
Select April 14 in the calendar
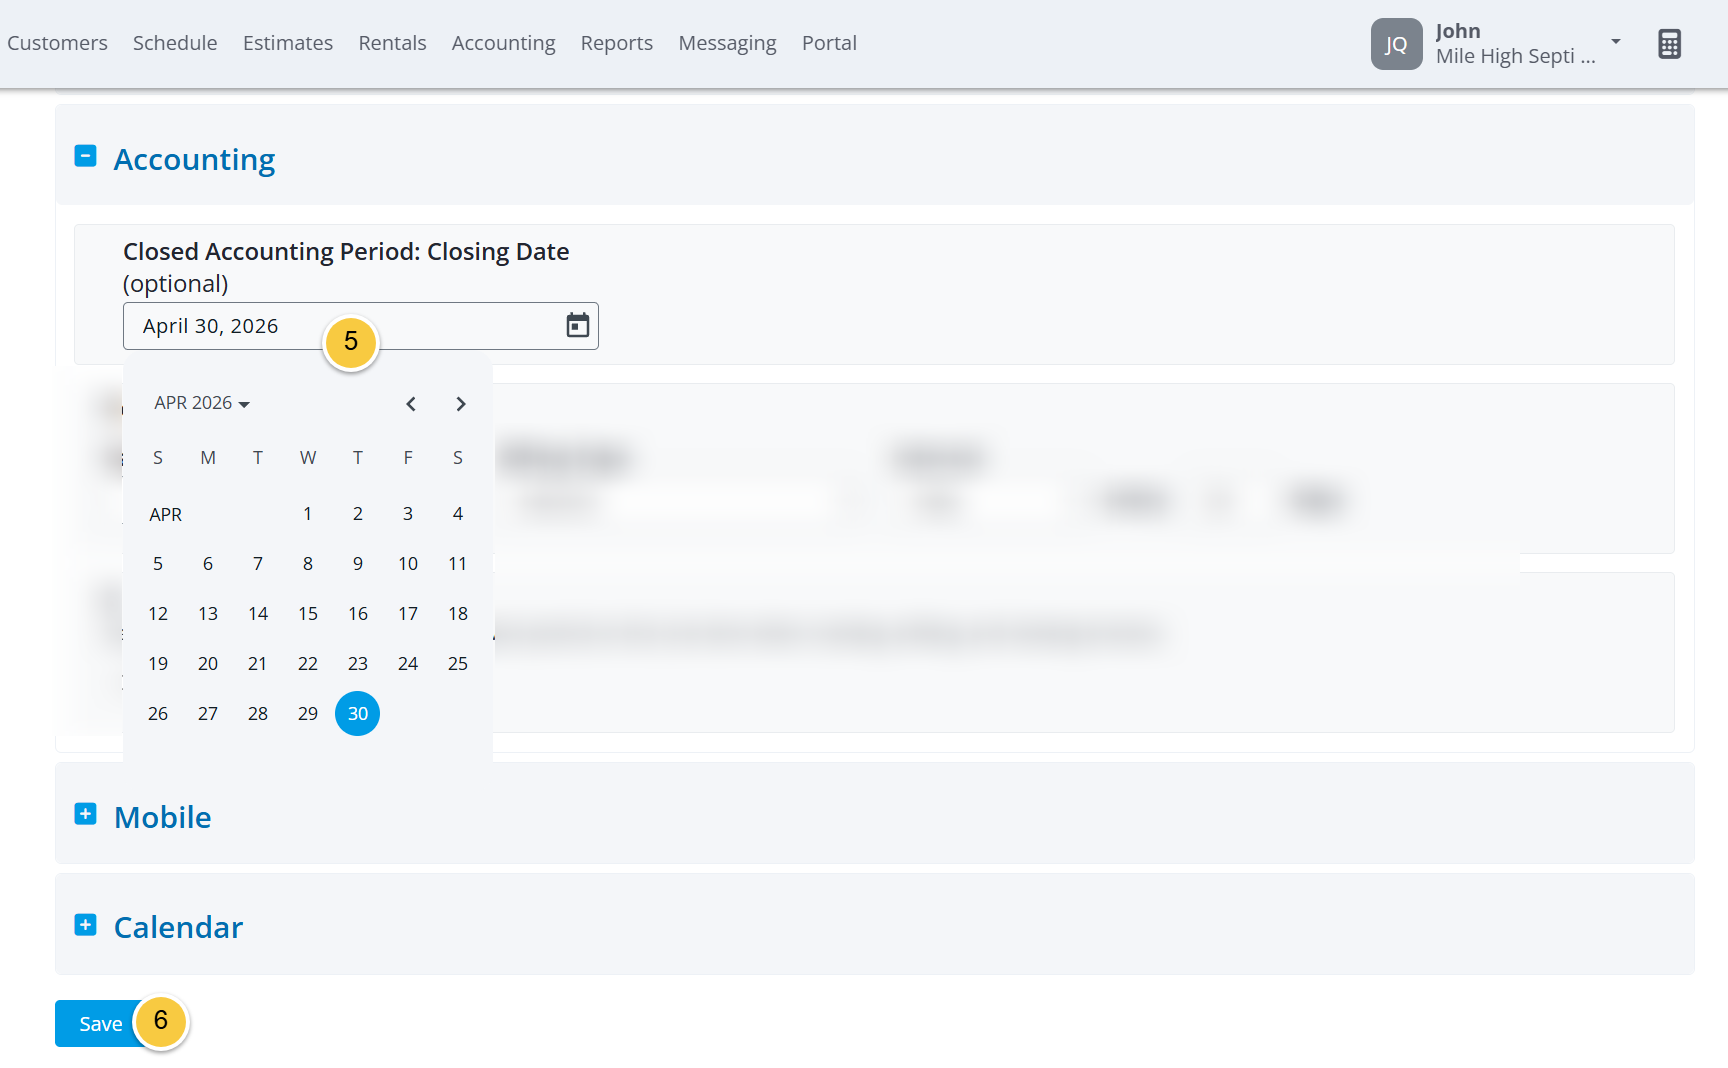pyautogui.click(x=258, y=614)
